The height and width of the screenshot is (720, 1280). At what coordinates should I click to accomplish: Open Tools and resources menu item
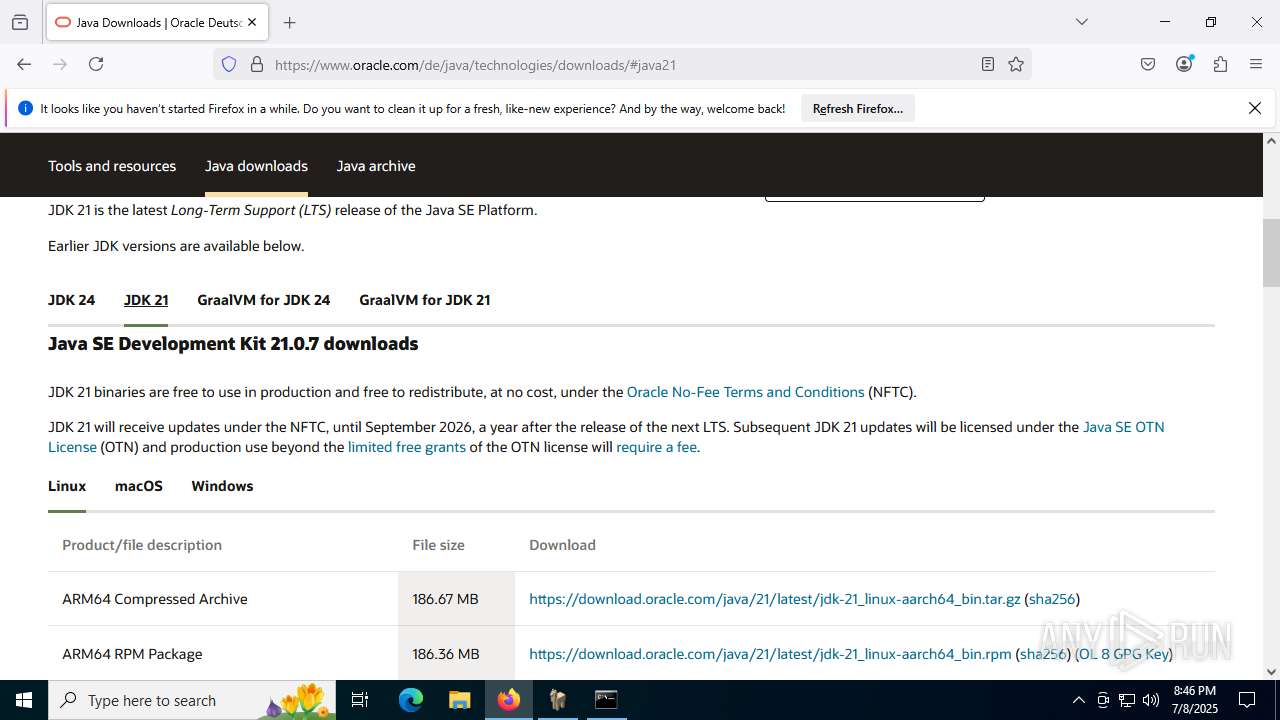(112, 166)
